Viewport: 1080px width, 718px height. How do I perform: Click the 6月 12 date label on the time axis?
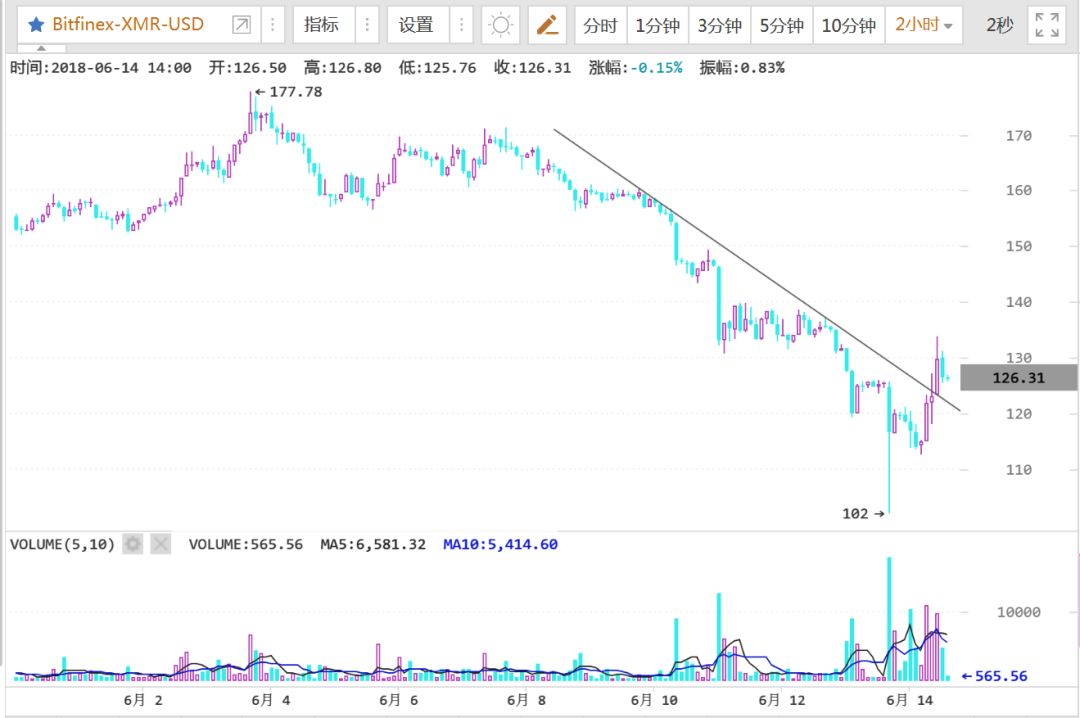tap(782, 700)
